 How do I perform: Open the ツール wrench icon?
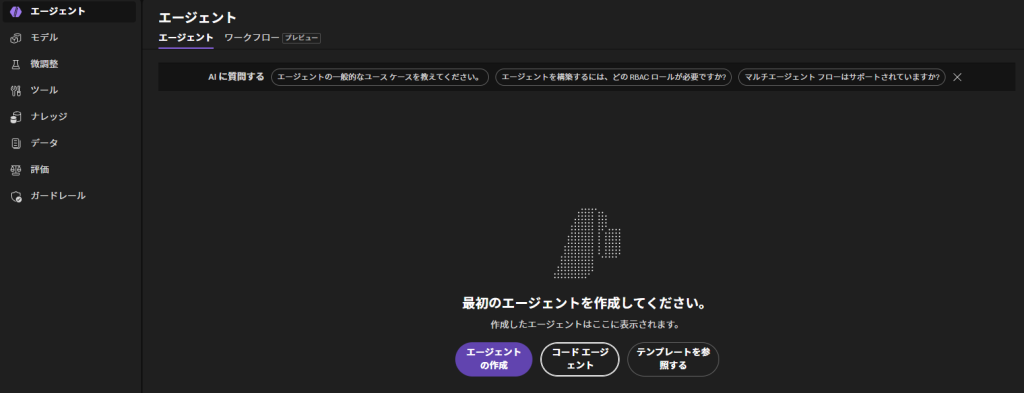(x=16, y=90)
